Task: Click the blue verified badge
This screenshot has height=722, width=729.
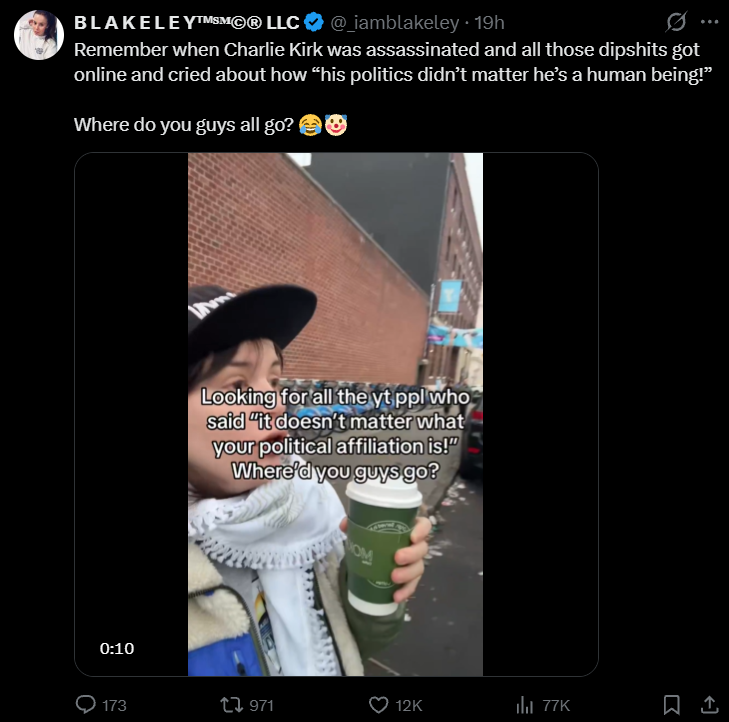Action: [x=314, y=22]
